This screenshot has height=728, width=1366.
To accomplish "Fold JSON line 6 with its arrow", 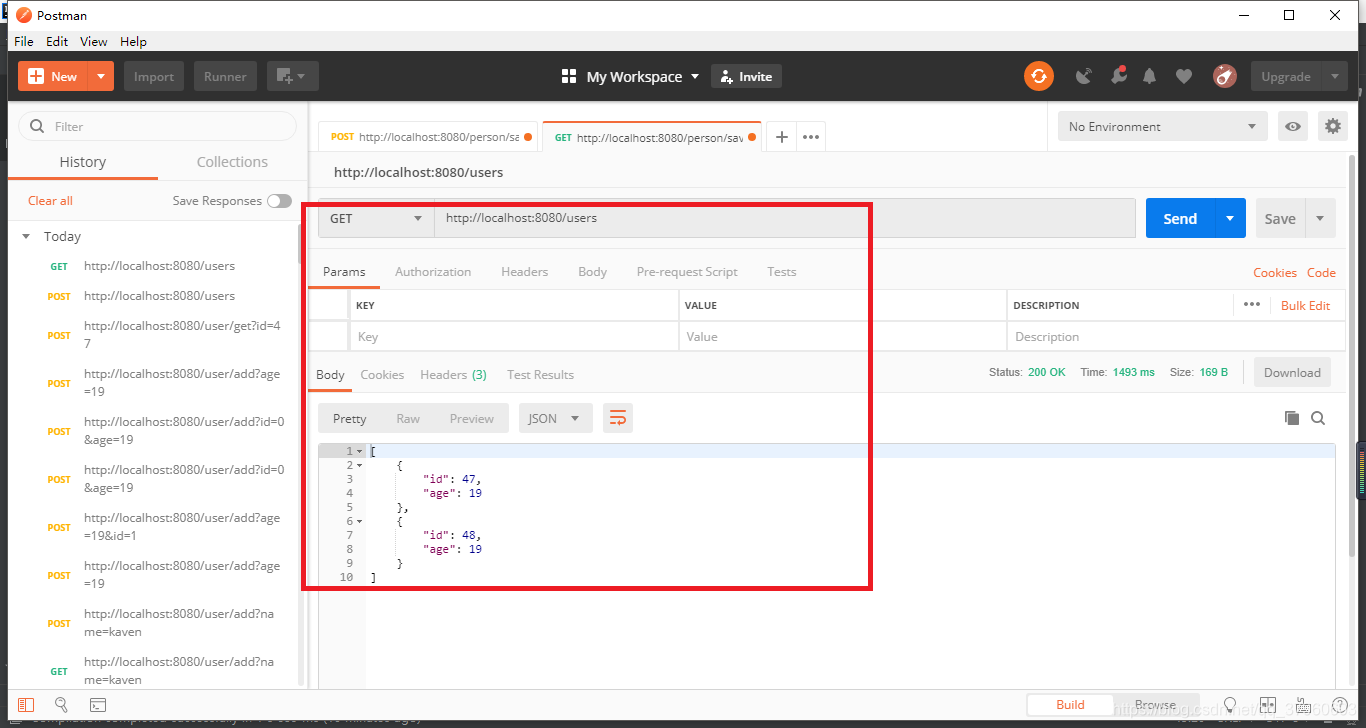I will tap(360, 521).
